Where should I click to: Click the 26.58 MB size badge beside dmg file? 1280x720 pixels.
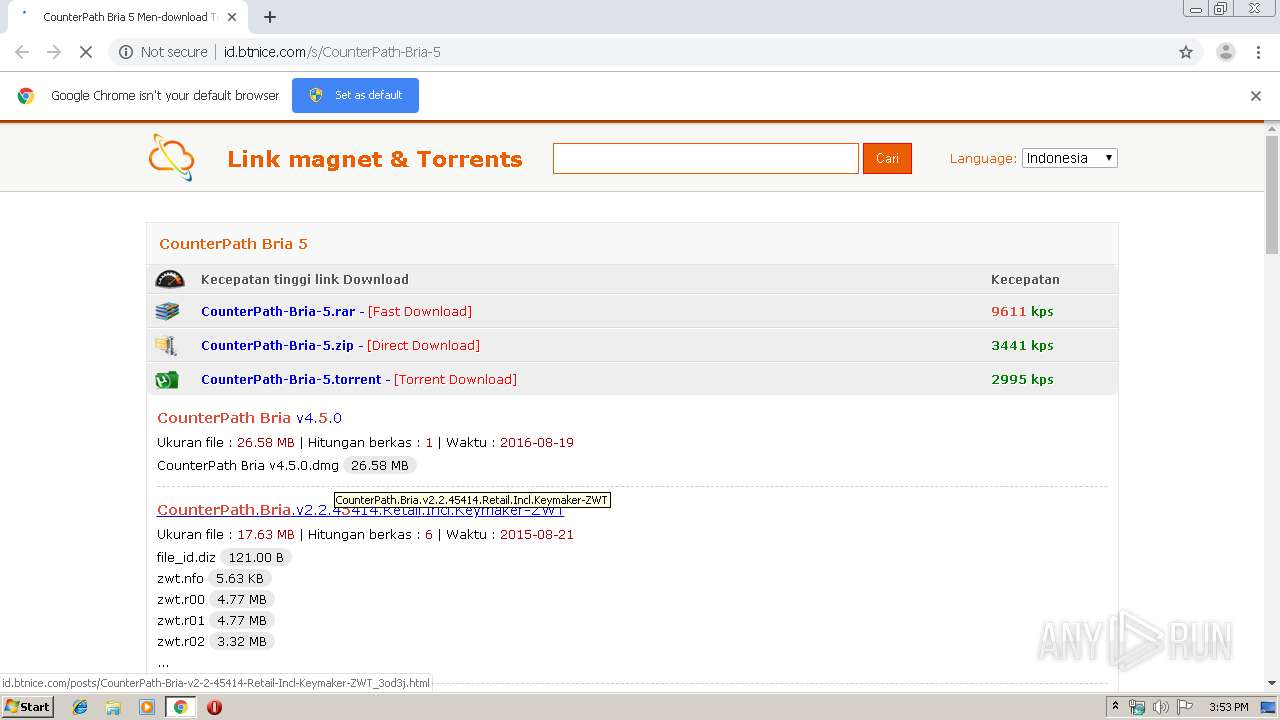pyautogui.click(x=380, y=465)
